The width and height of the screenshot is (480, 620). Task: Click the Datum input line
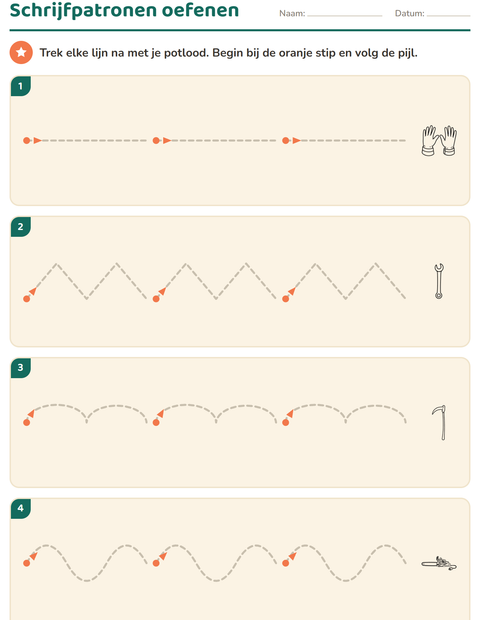point(448,16)
